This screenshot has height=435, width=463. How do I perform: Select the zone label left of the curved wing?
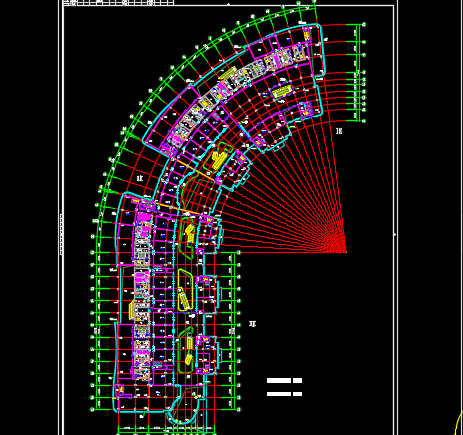140,178
